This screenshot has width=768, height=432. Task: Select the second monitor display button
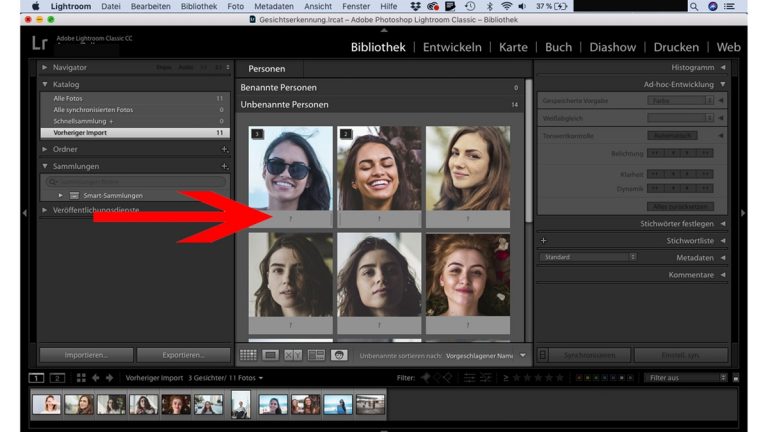coord(57,378)
